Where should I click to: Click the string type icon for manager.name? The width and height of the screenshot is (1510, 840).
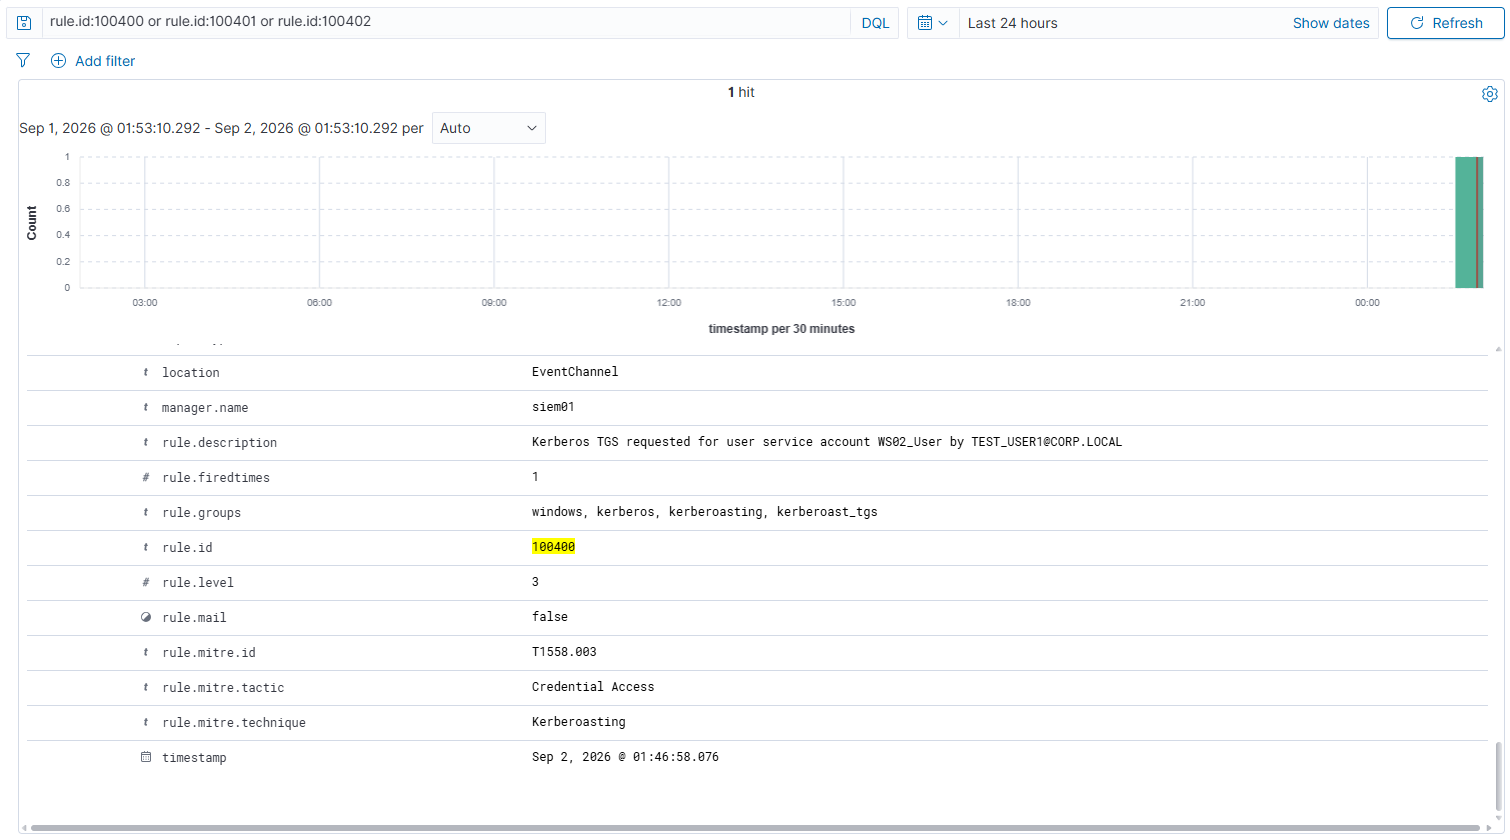point(146,408)
